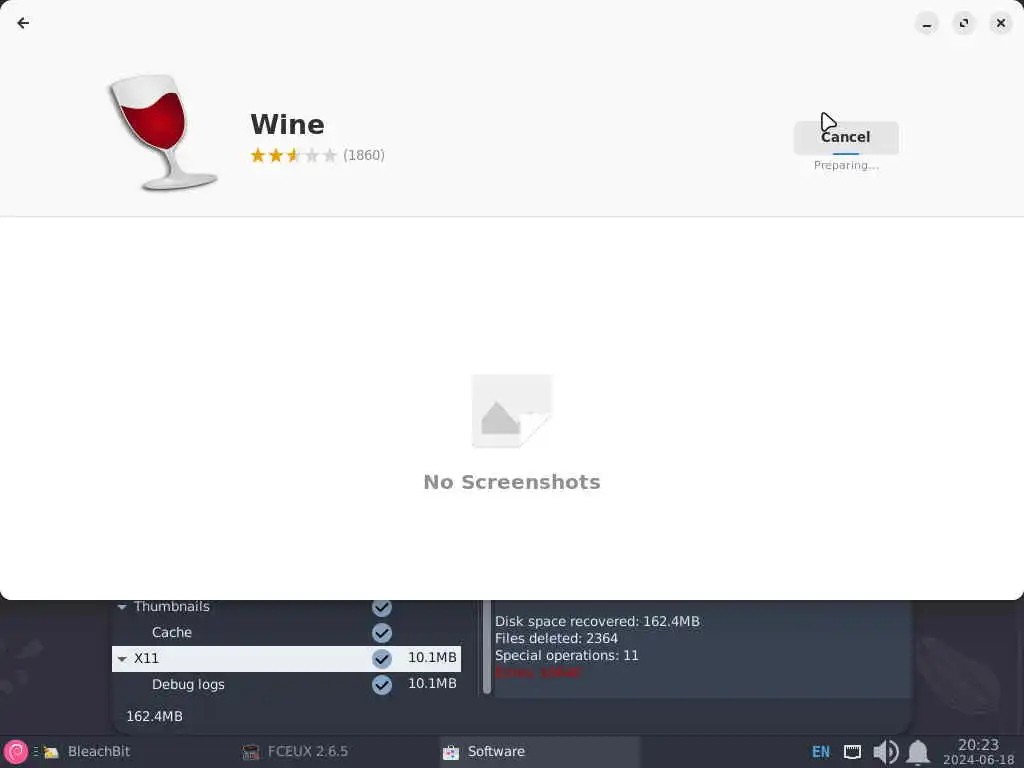
Task: Go back using the arrow in Software
Action: pyautogui.click(x=23, y=24)
